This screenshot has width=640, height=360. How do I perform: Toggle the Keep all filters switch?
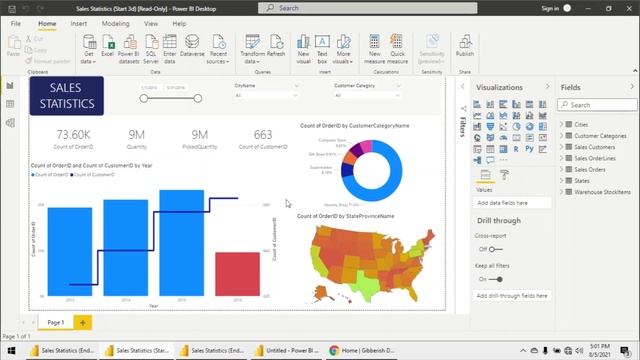tap(496, 279)
